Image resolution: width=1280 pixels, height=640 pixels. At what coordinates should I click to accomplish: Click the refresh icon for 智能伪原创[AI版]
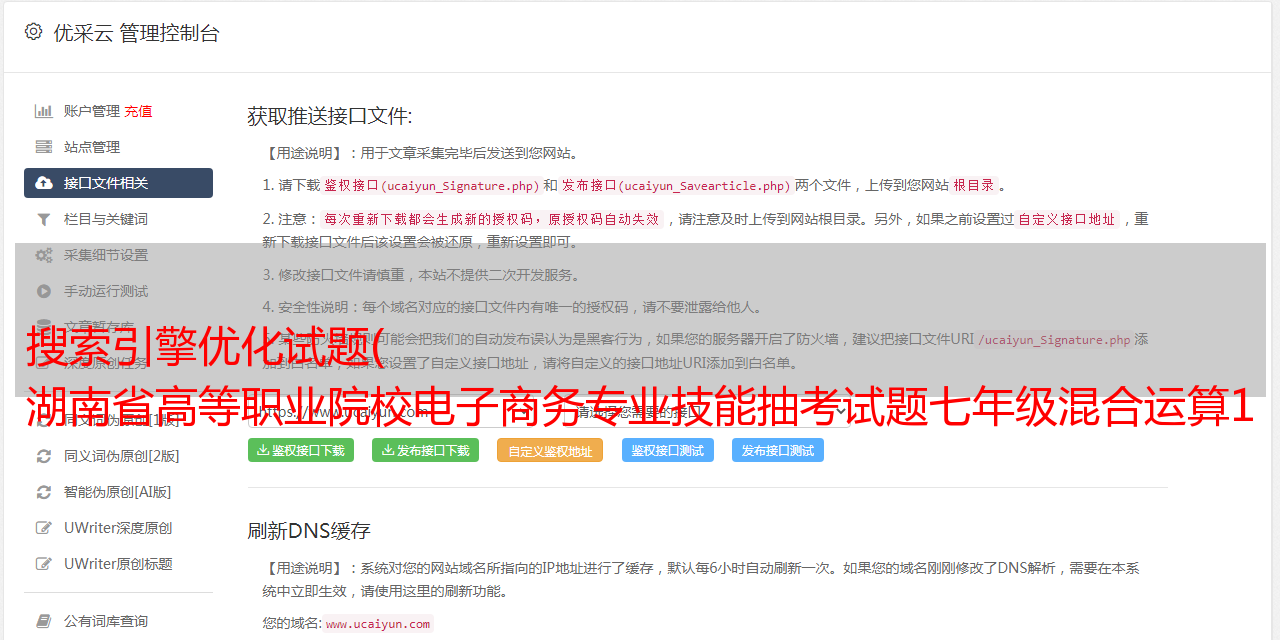(44, 492)
